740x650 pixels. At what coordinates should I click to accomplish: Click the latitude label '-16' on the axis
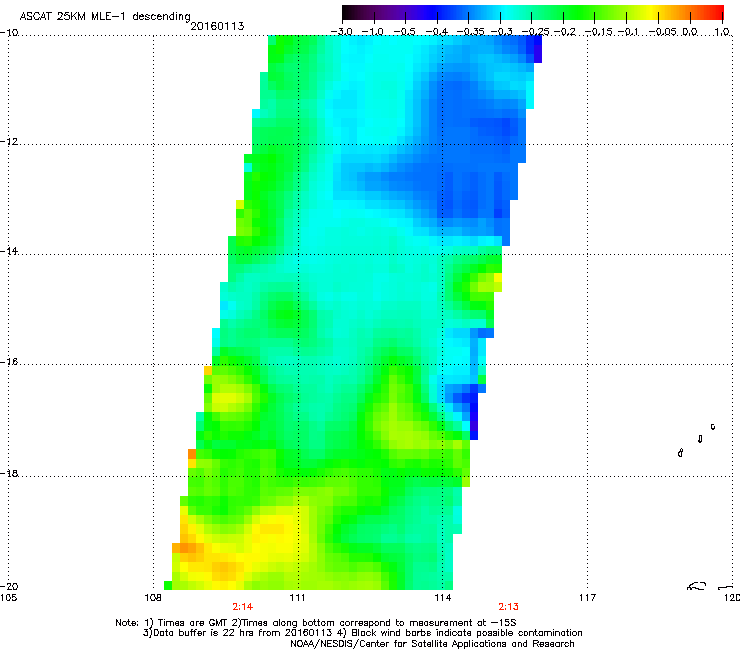click(9, 362)
